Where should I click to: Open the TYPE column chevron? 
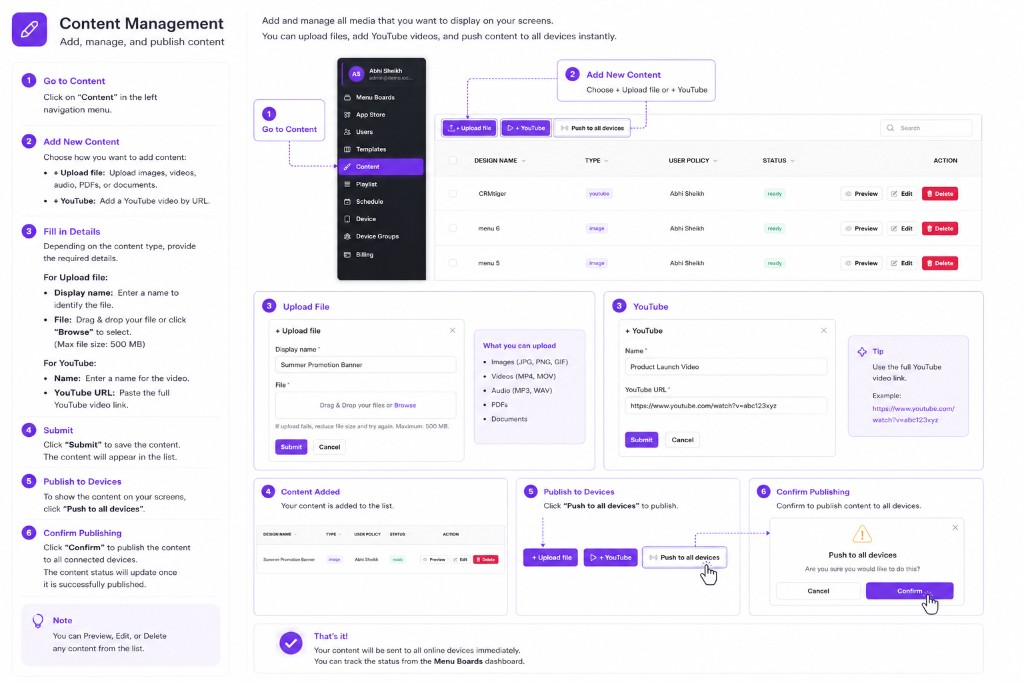click(x=606, y=161)
